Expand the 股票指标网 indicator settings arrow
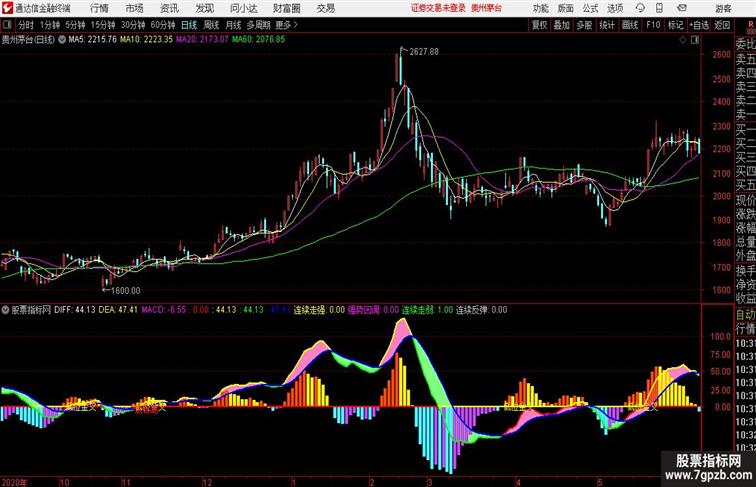Viewport: 756px width, 487px height. tap(5, 310)
